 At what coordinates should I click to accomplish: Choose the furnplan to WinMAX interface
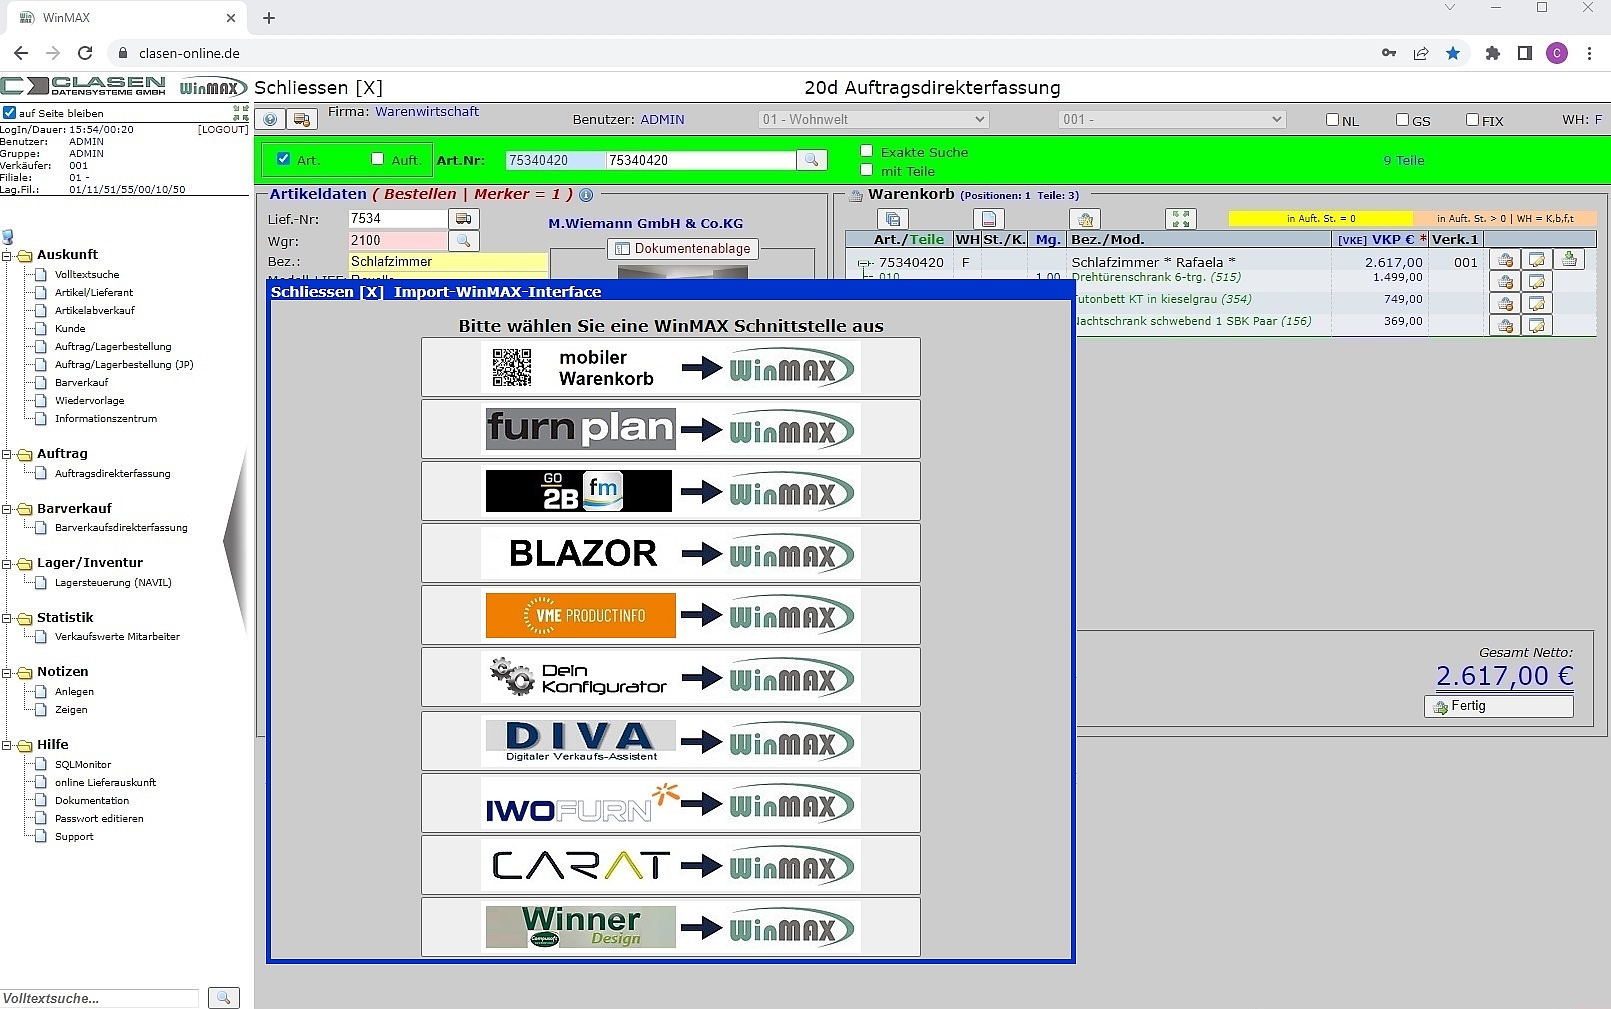[x=670, y=430]
